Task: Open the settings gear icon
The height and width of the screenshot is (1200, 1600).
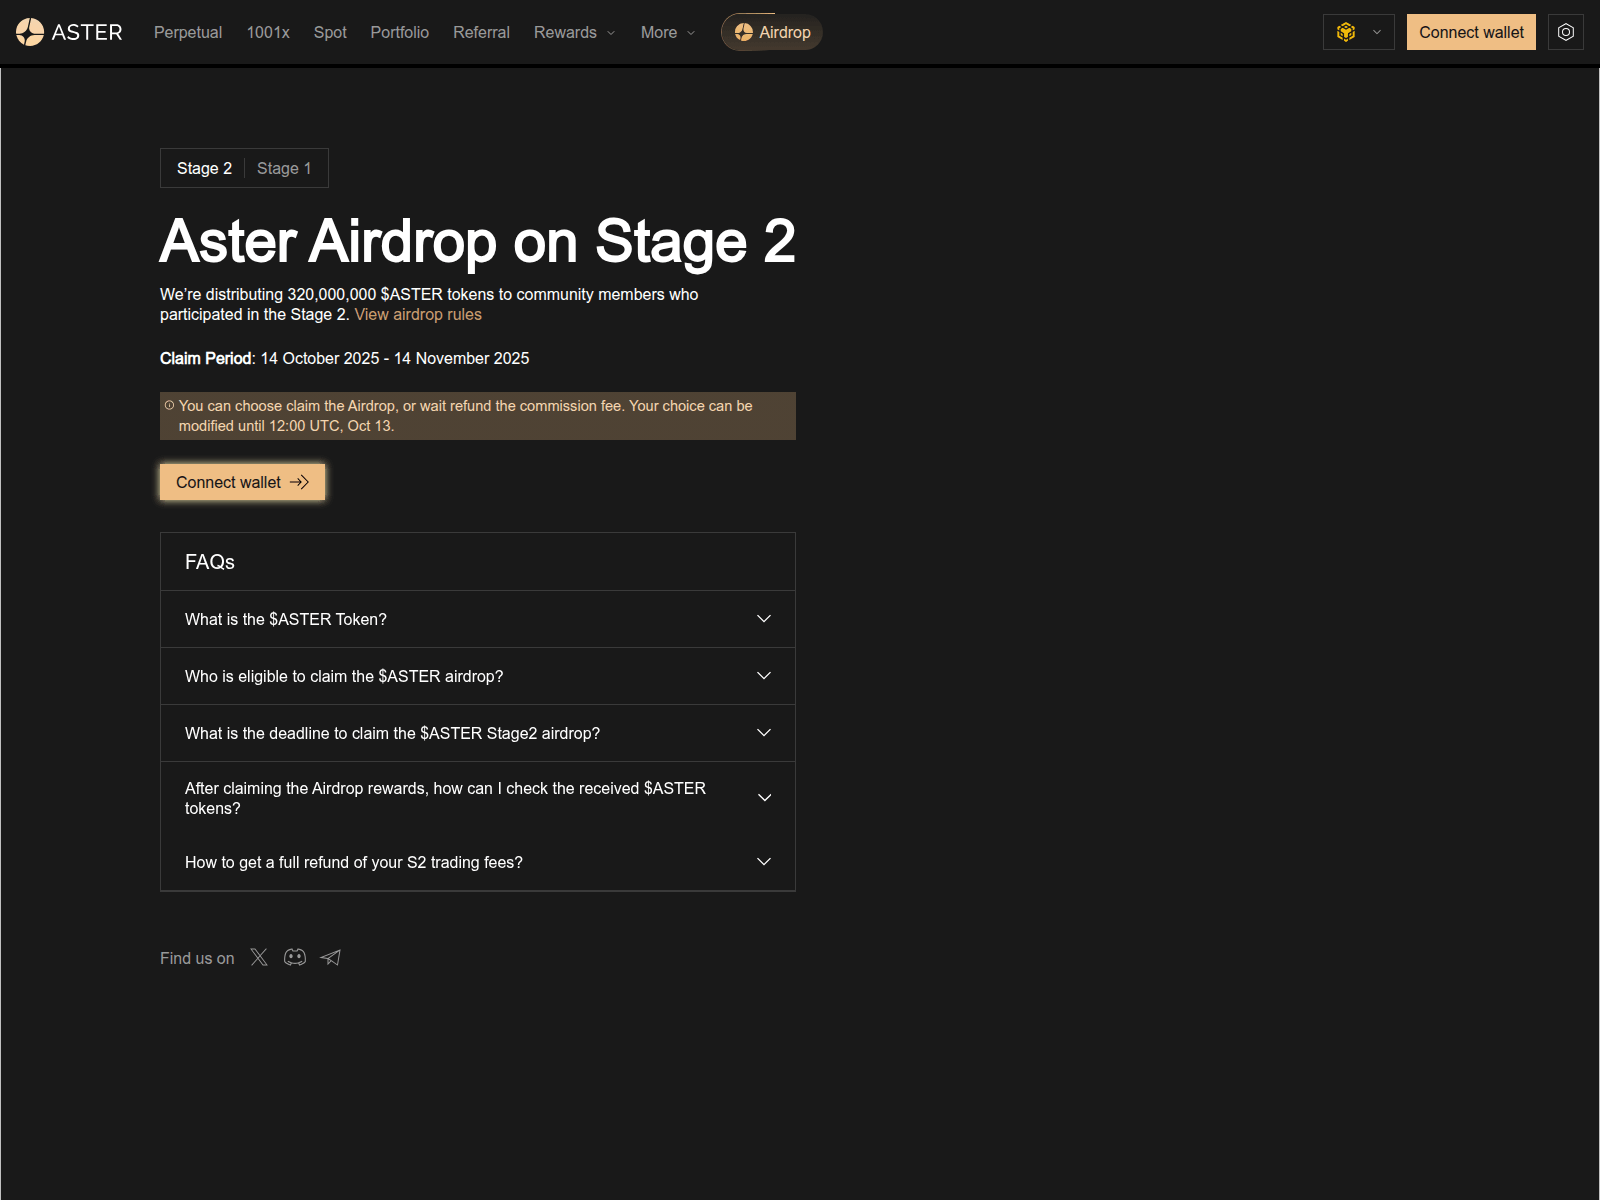Action: click(1565, 31)
